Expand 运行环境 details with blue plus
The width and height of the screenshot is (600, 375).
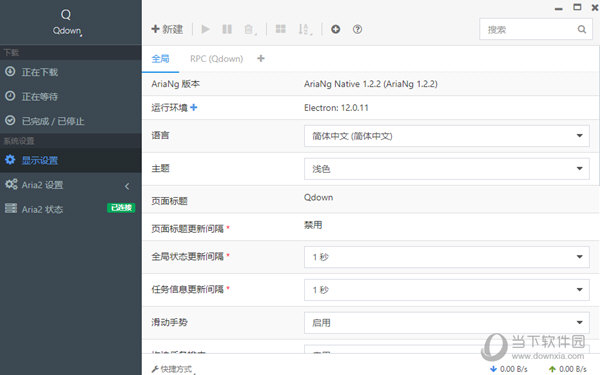click(194, 108)
